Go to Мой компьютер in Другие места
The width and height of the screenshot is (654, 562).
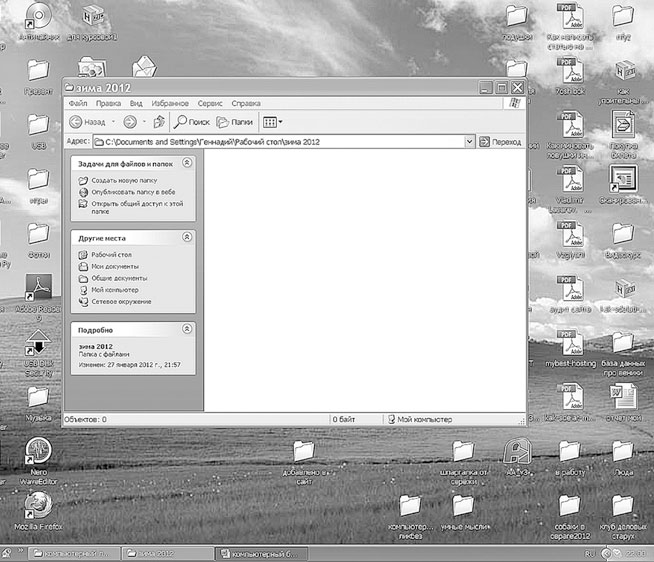(x=115, y=290)
